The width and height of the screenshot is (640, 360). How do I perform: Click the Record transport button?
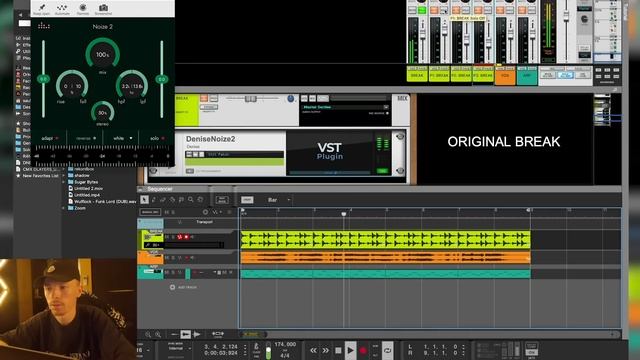click(x=363, y=350)
